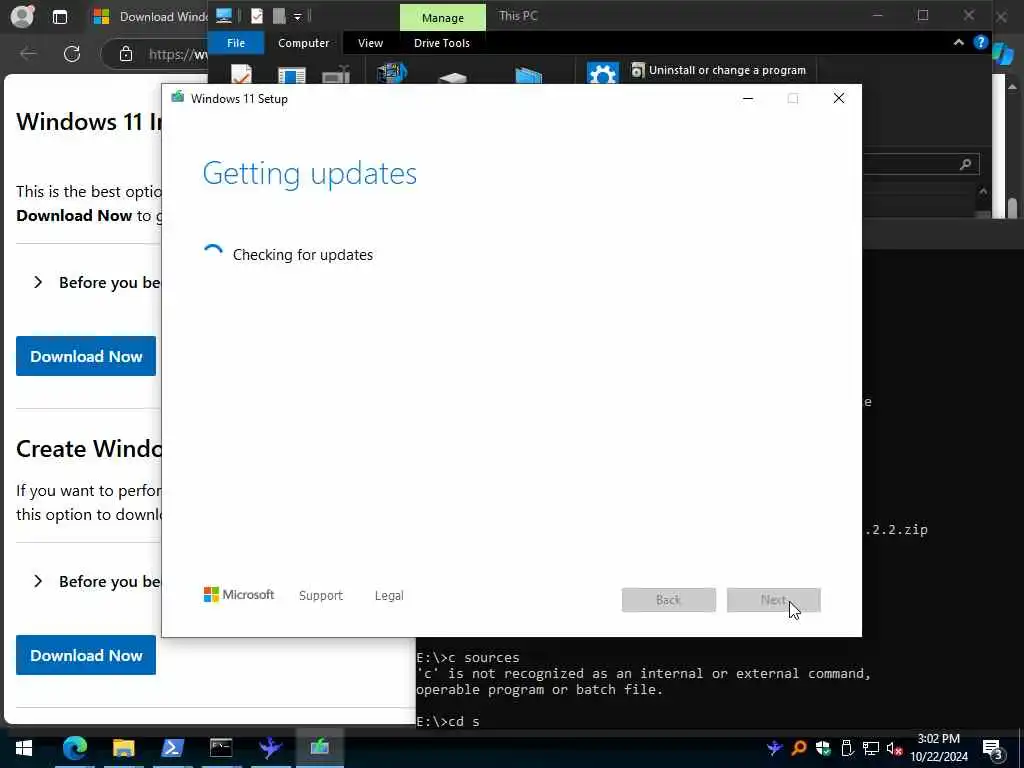Screen dimensions: 1024x768
Task: Click the safely remove hardware tray icon
Action: click(x=847, y=748)
